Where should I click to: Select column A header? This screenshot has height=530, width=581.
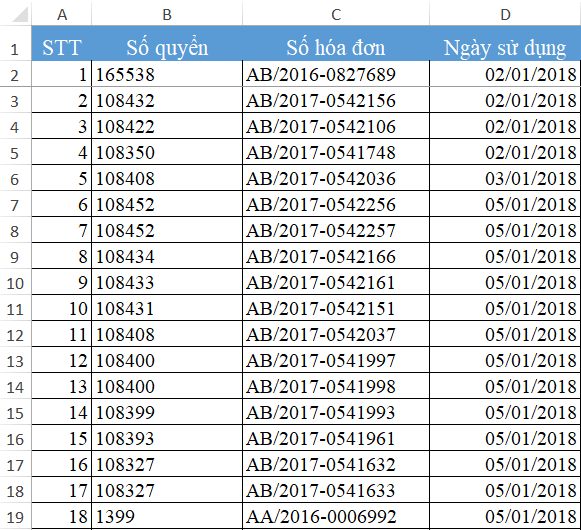(62, 13)
